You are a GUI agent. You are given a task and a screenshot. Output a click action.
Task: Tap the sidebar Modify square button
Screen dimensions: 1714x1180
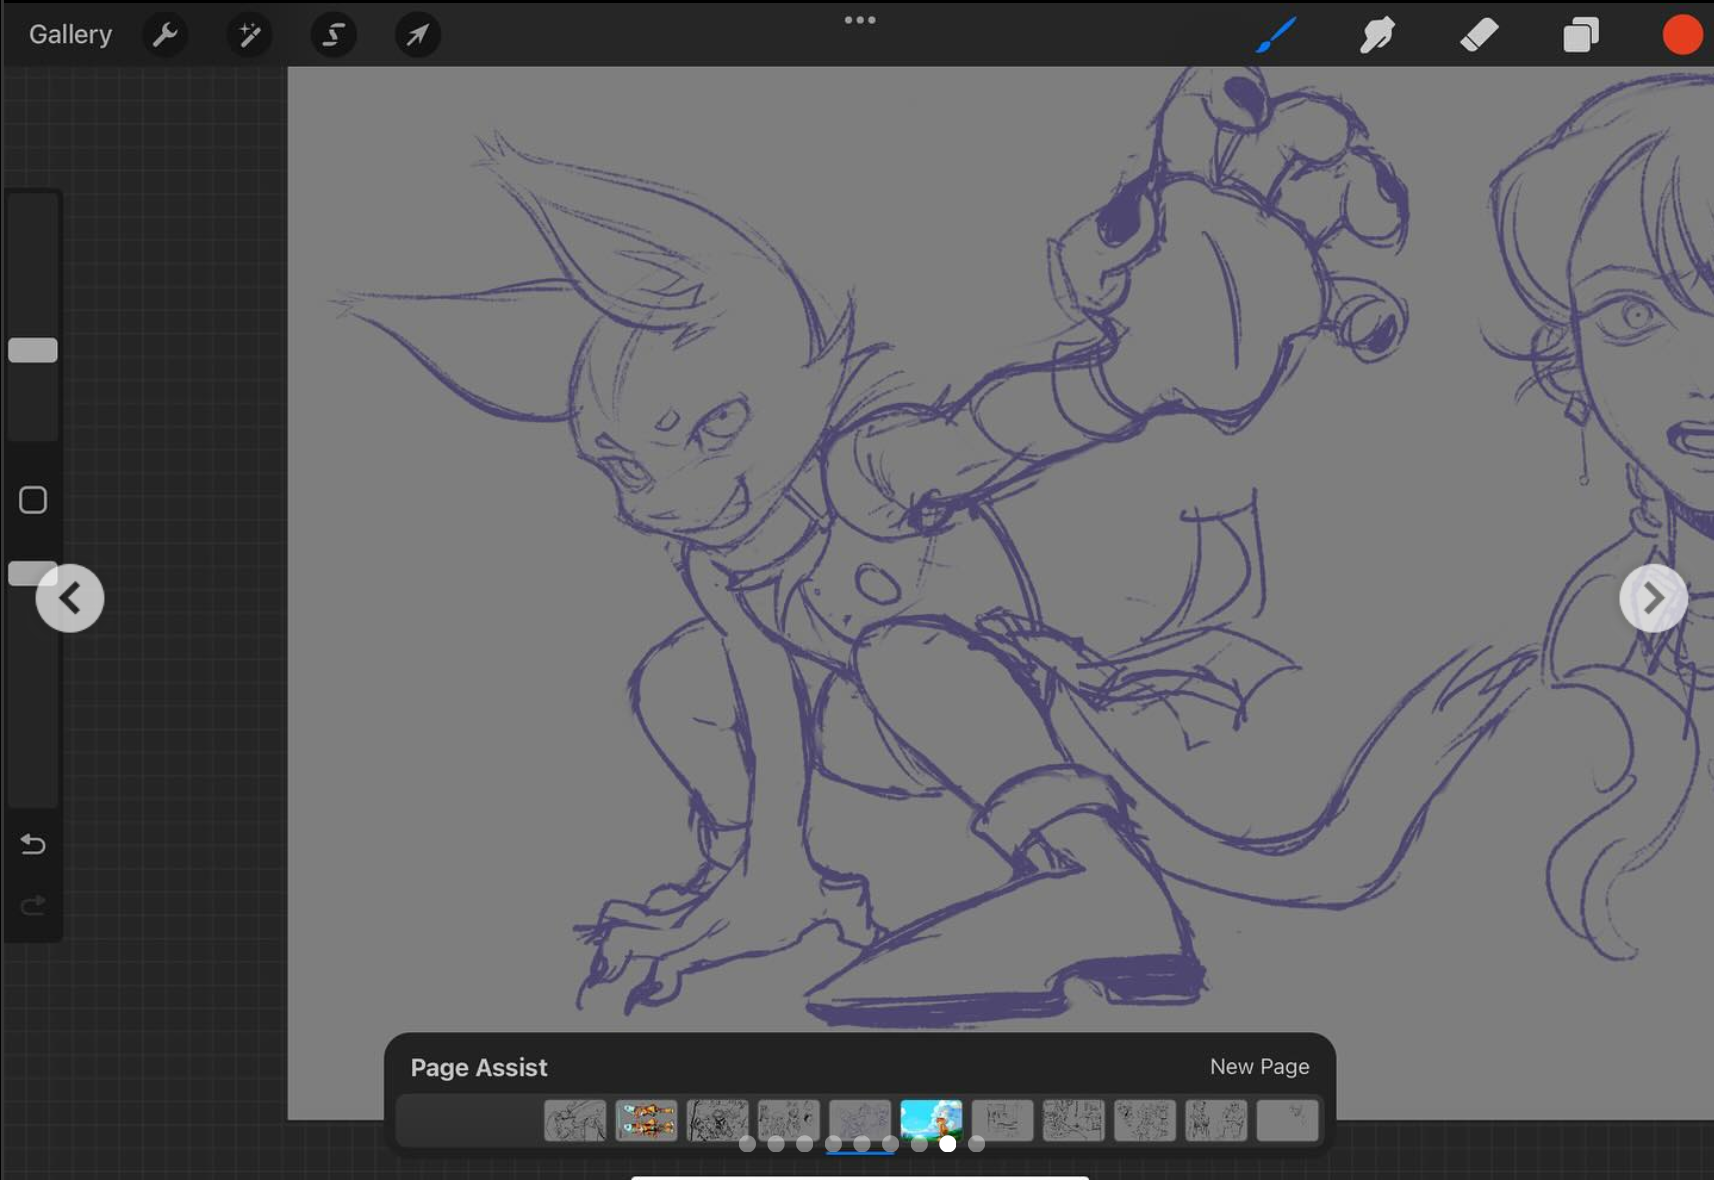click(33, 500)
